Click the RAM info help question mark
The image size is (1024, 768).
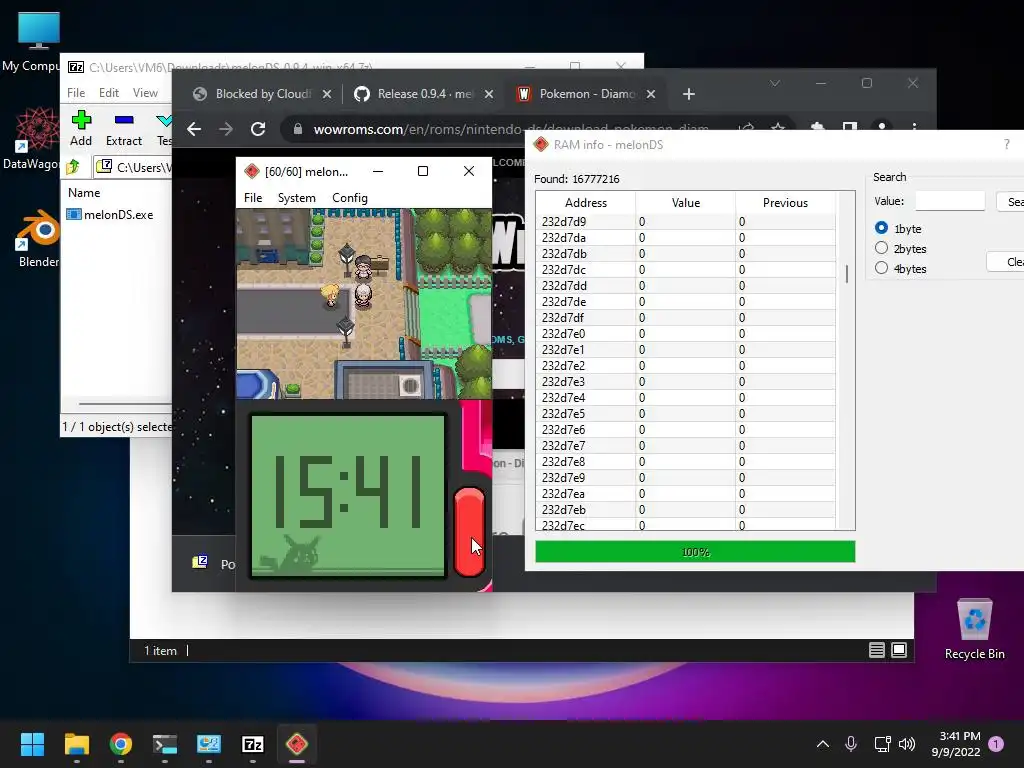coord(1006,144)
